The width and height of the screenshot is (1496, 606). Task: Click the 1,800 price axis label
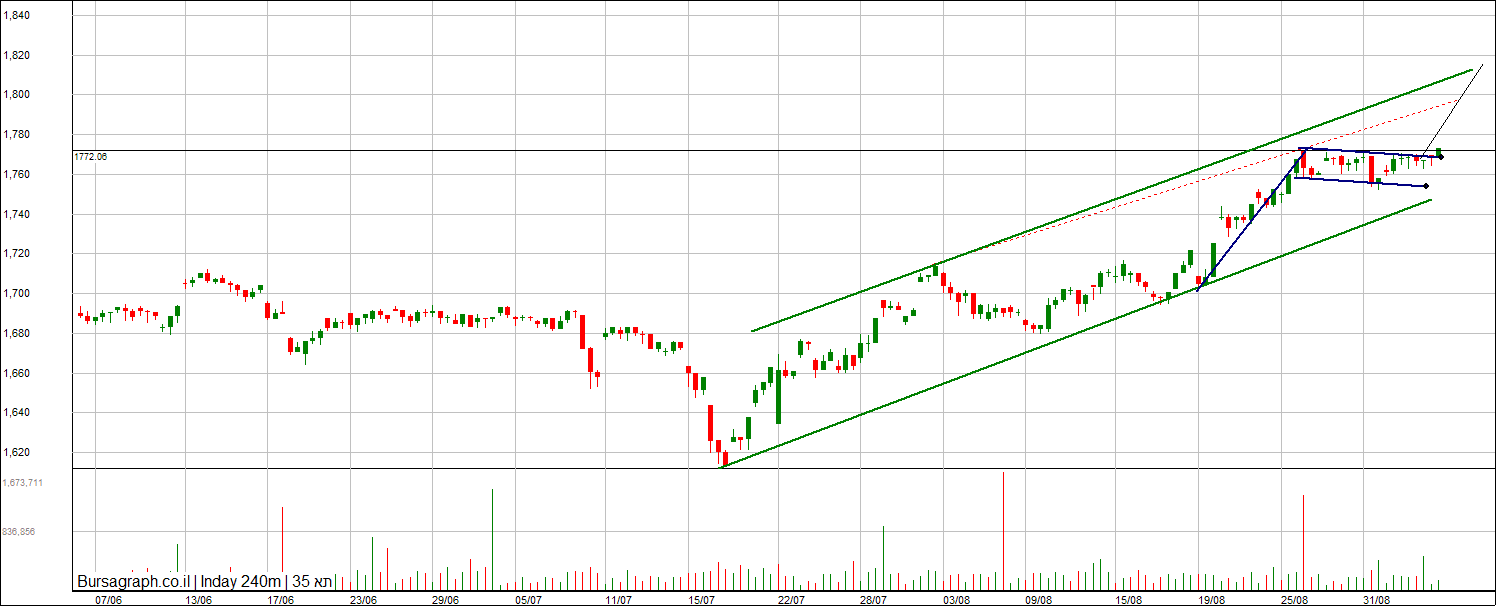[x=15, y=95]
